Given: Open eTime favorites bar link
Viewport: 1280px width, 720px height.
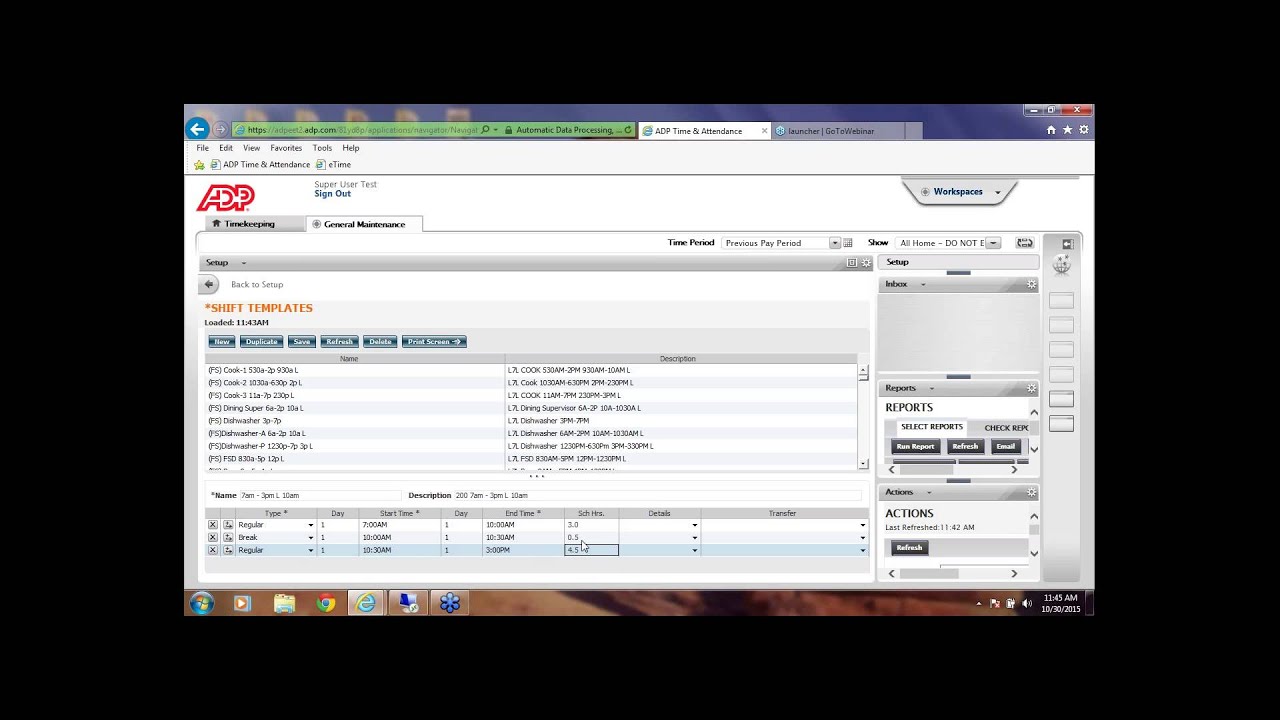Looking at the screenshot, I should 334,165.
